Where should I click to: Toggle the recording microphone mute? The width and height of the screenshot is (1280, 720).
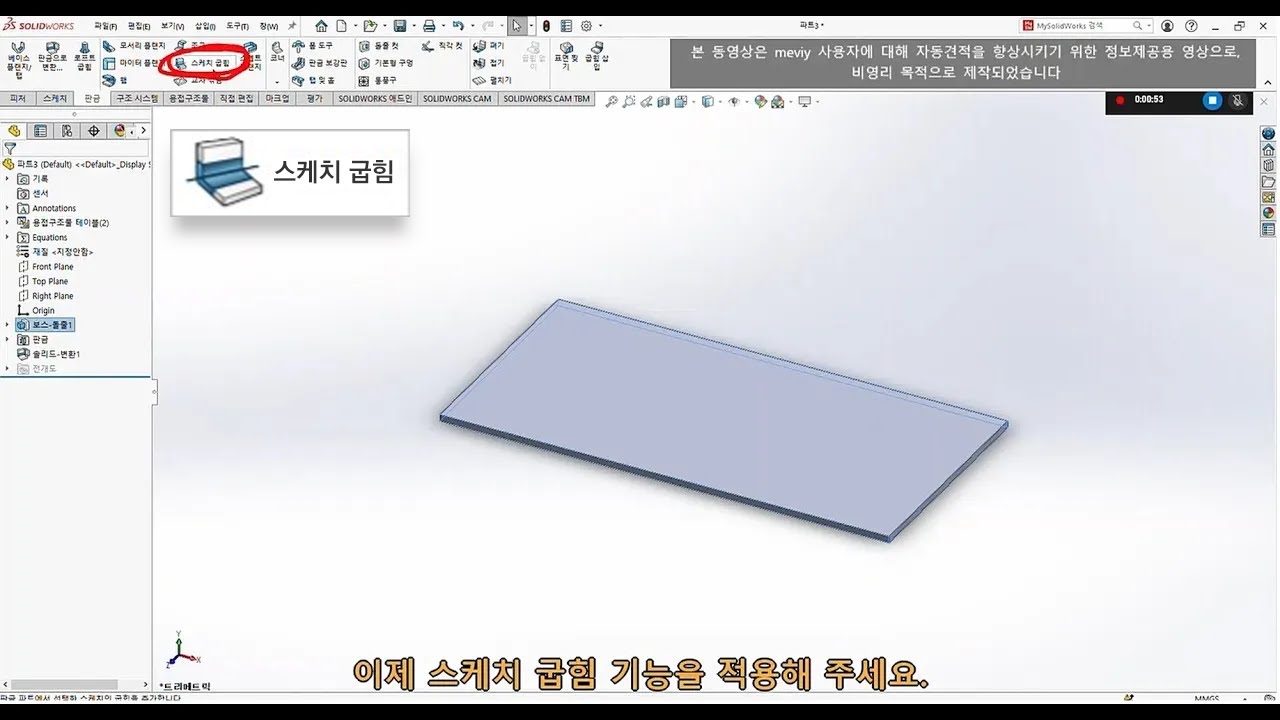click(x=1237, y=100)
